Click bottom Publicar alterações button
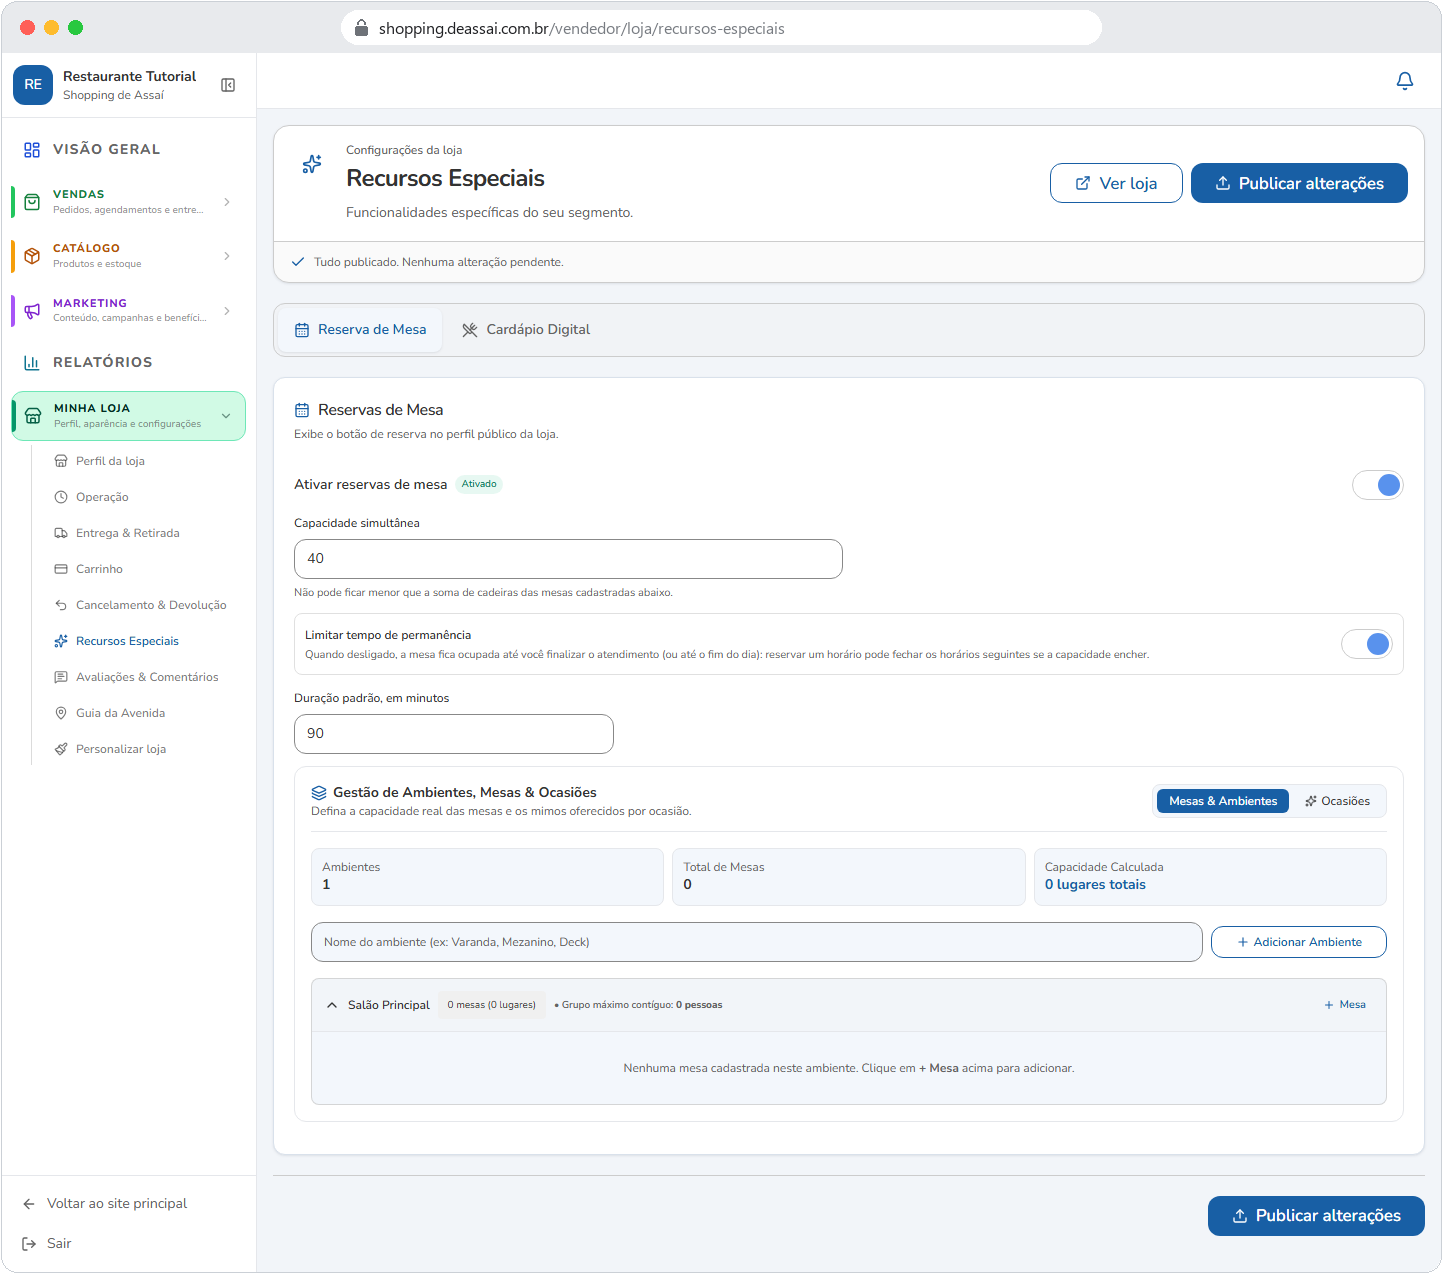The image size is (1442, 1273). (x=1316, y=1216)
